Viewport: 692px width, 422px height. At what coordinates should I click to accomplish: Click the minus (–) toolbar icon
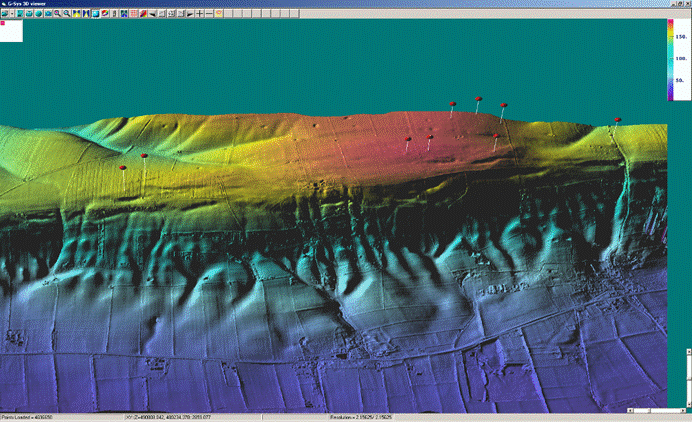tap(209, 14)
